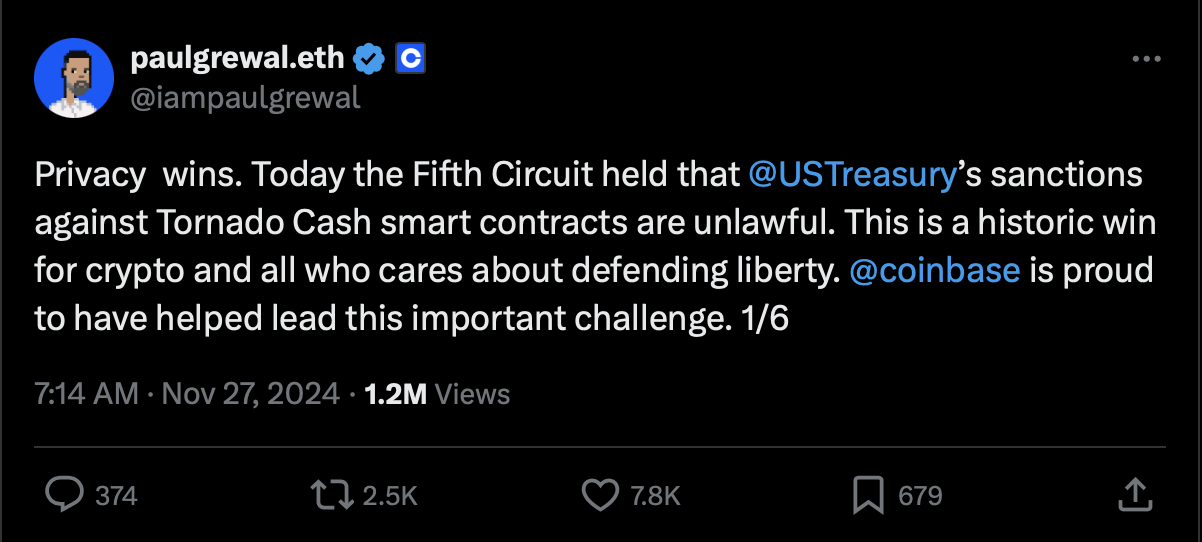The height and width of the screenshot is (542, 1202).
Task: Click the 374 replies count
Action: pyautogui.click(x=117, y=495)
